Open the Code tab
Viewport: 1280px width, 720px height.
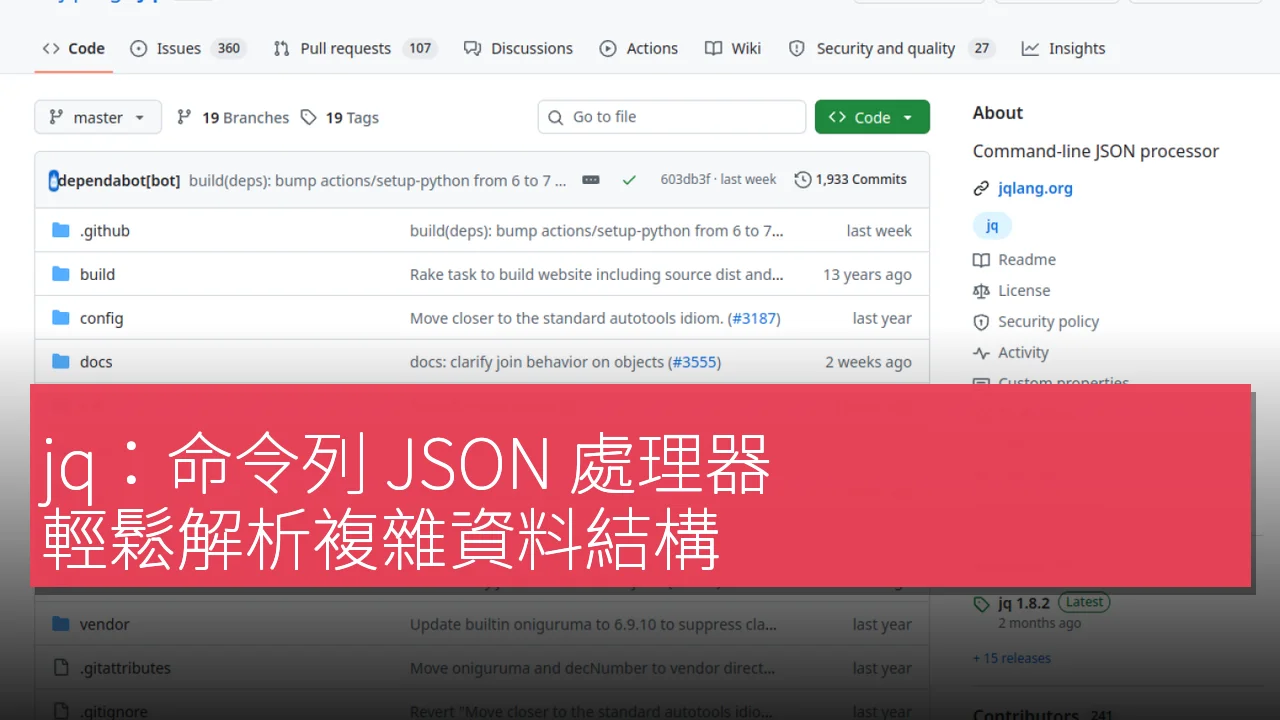coord(73,48)
